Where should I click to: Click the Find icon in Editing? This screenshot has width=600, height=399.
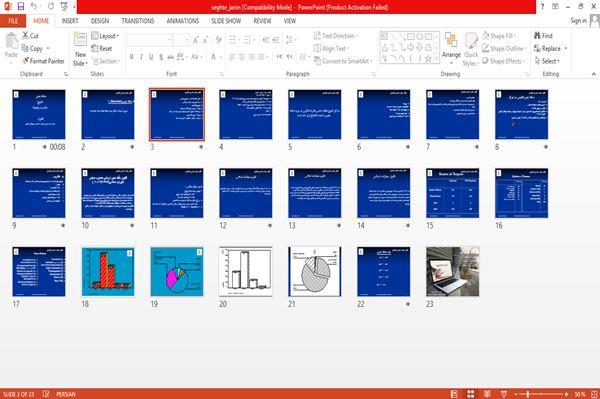click(x=537, y=36)
